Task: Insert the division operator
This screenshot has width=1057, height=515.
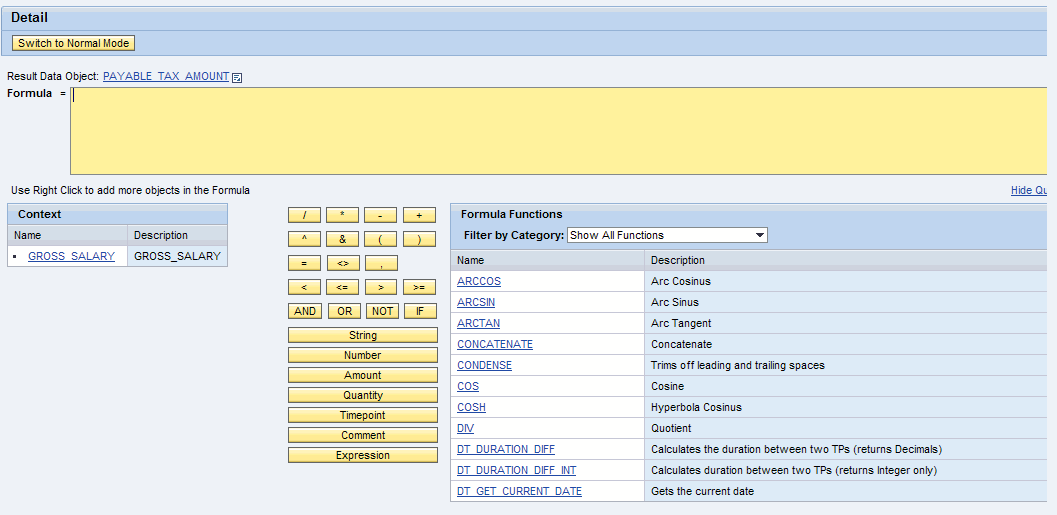Action: tap(304, 215)
